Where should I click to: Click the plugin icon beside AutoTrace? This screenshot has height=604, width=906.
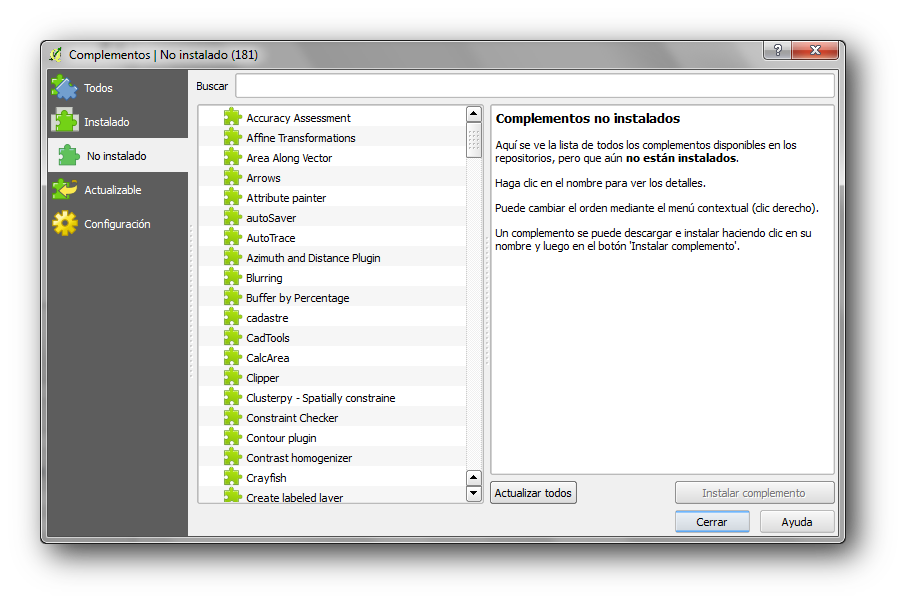tap(232, 237)
